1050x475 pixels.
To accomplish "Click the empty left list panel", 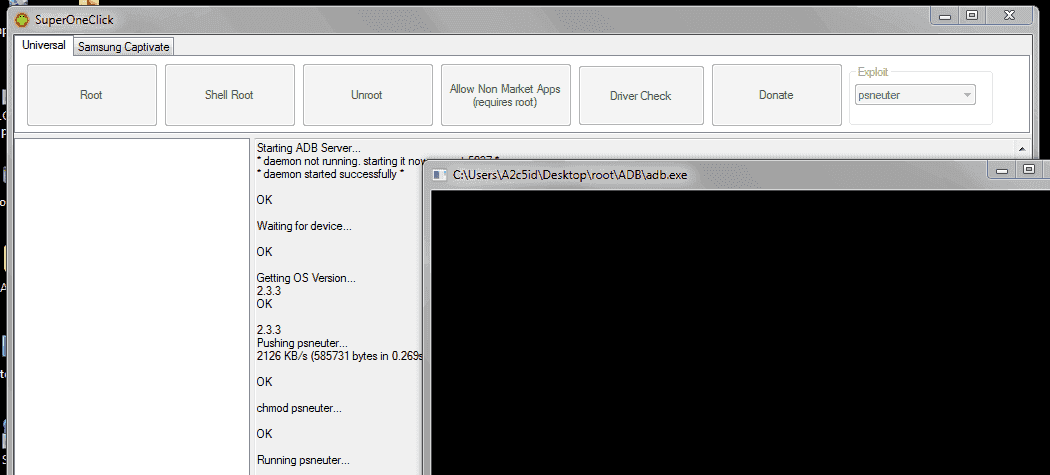I will coord(132,306).
